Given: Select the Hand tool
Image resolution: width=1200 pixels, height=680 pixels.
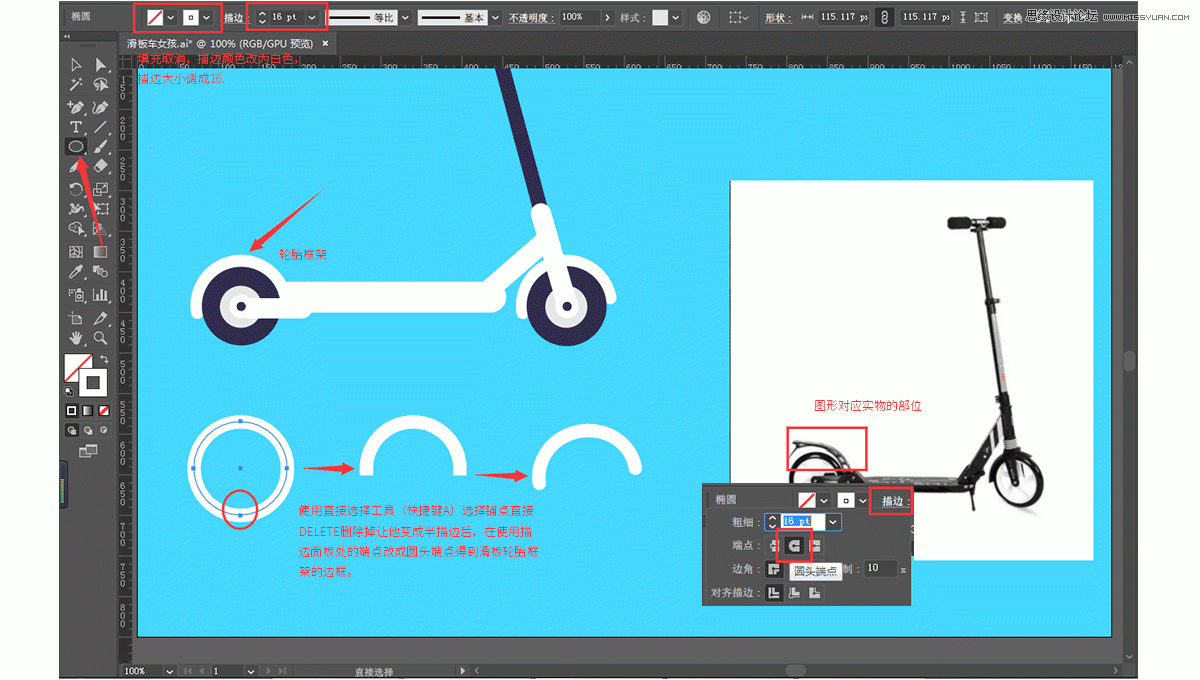Looking at the screenshot, I should pos(75,338).
